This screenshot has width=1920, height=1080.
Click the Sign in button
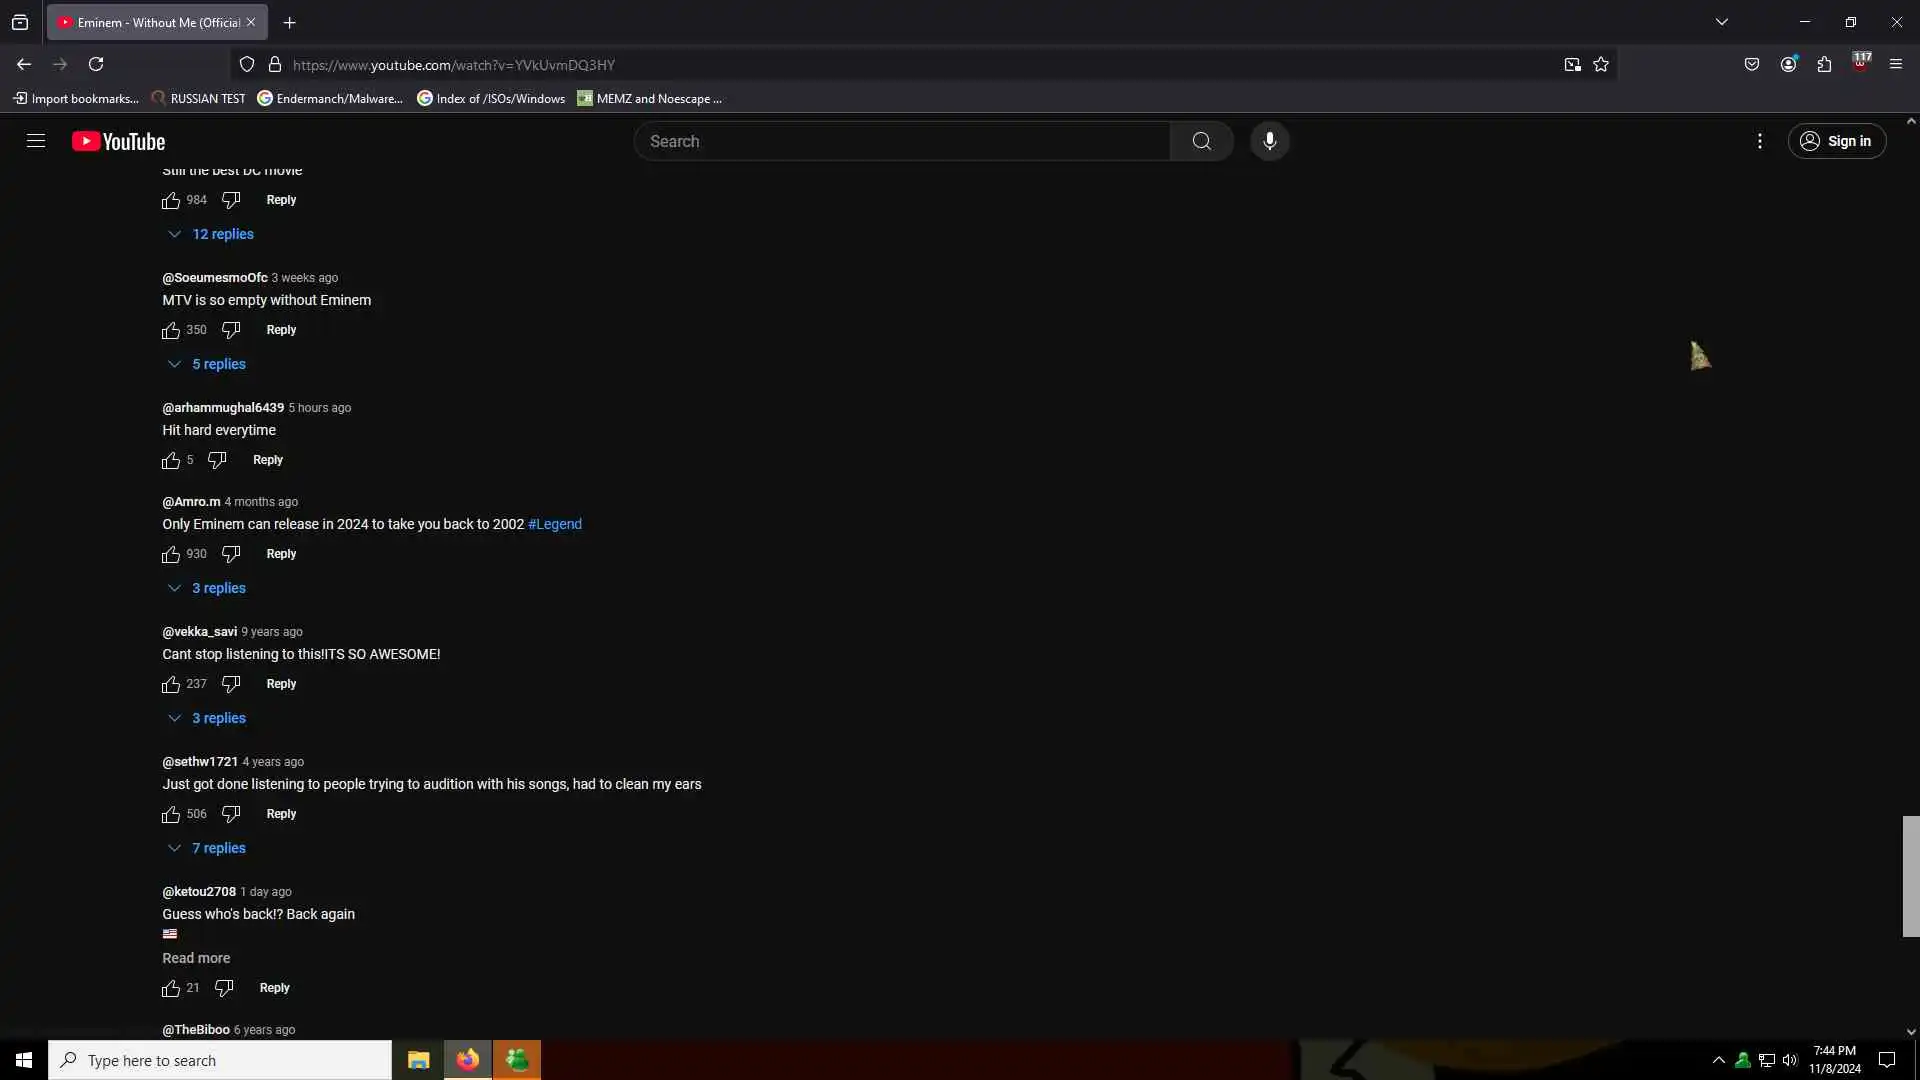coord(1836,141)
